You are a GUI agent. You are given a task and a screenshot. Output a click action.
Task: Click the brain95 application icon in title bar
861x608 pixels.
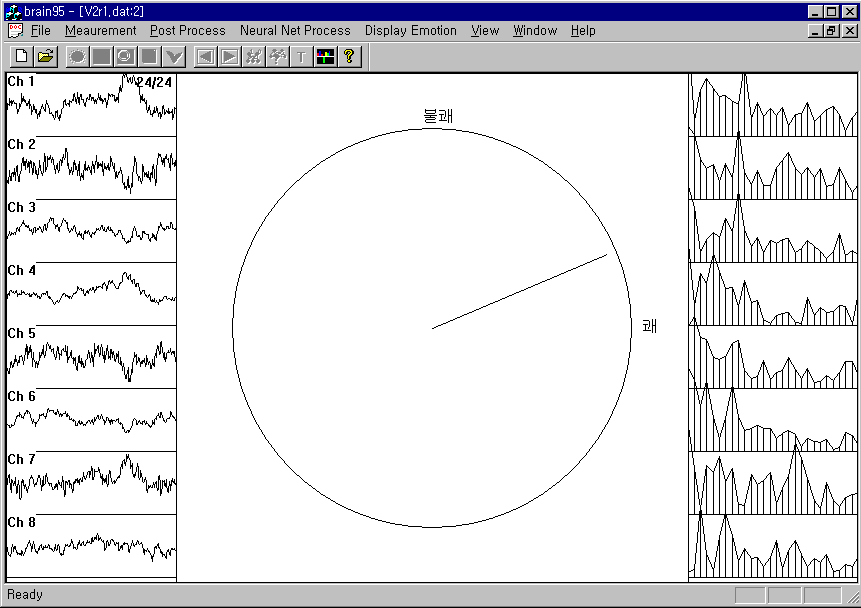[x=13, y=11]
